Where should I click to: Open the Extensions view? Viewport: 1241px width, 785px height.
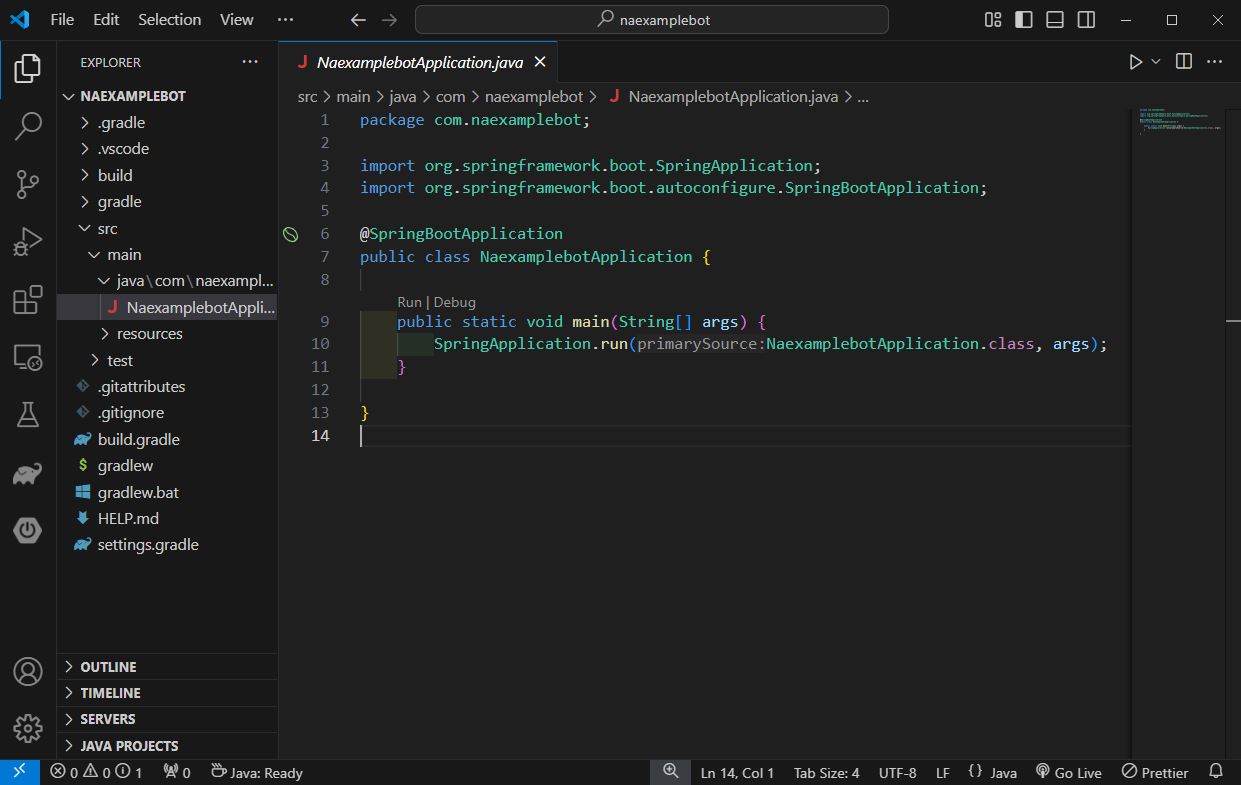(28, 299)
